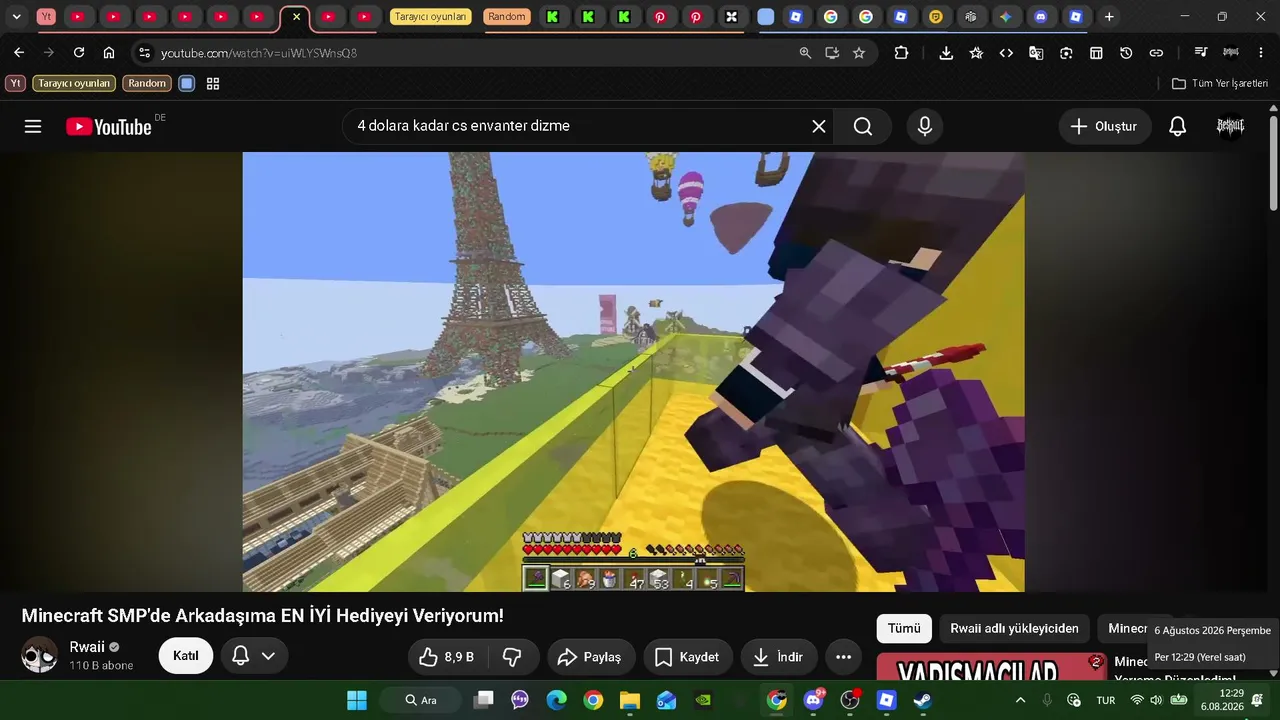The height and width of the screenshot is (720, 1280).
Task: Open the browser home page
Action: click(x=109, y=53)
